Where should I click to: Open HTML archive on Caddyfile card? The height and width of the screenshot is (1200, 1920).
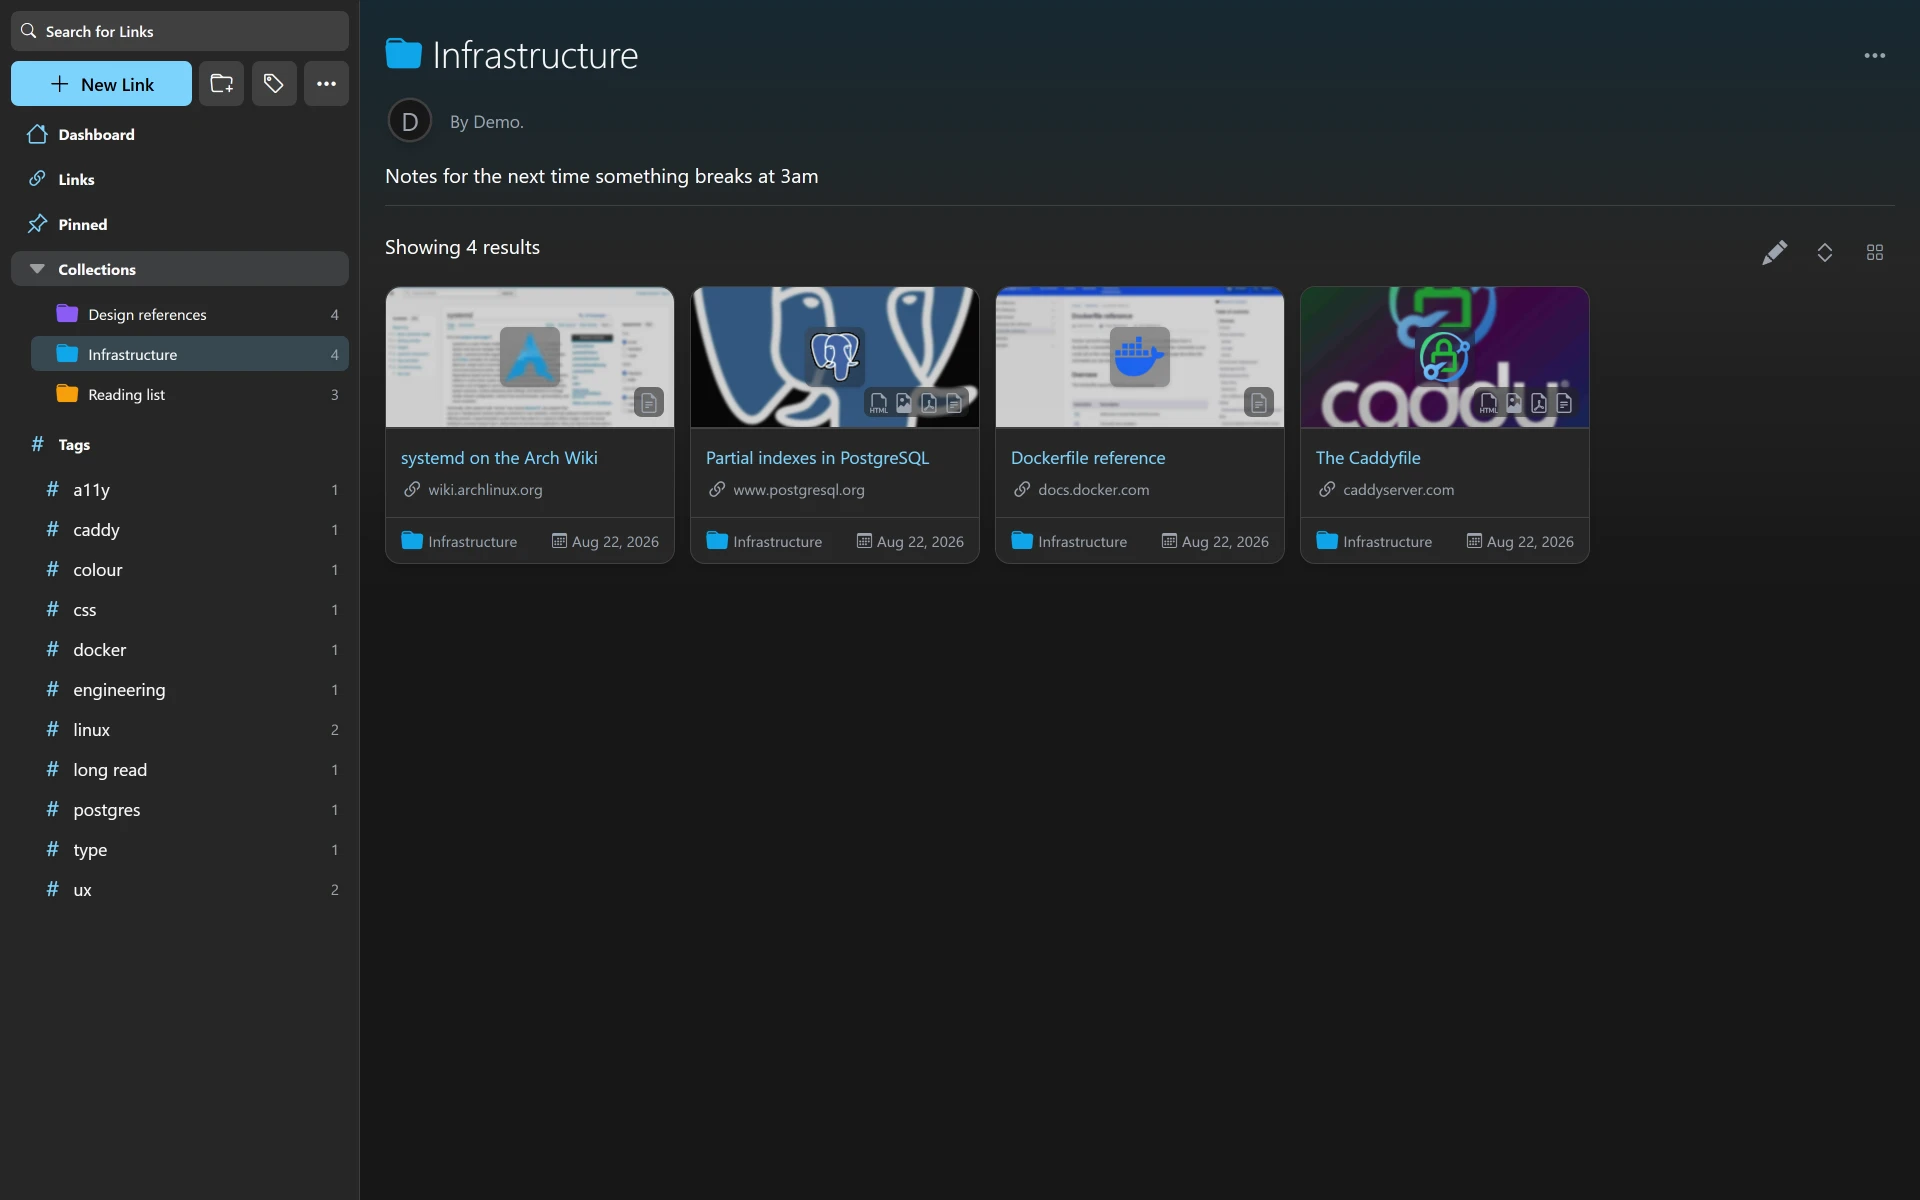[x=1488, y=402]
